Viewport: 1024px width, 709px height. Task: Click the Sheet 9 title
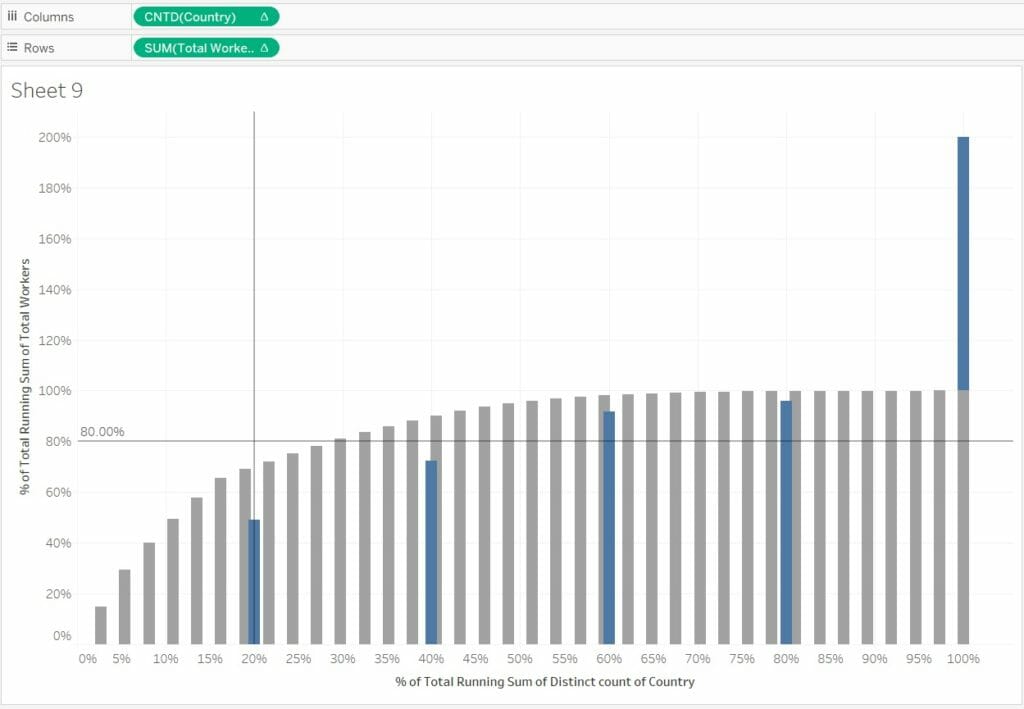tap(47, 90)
